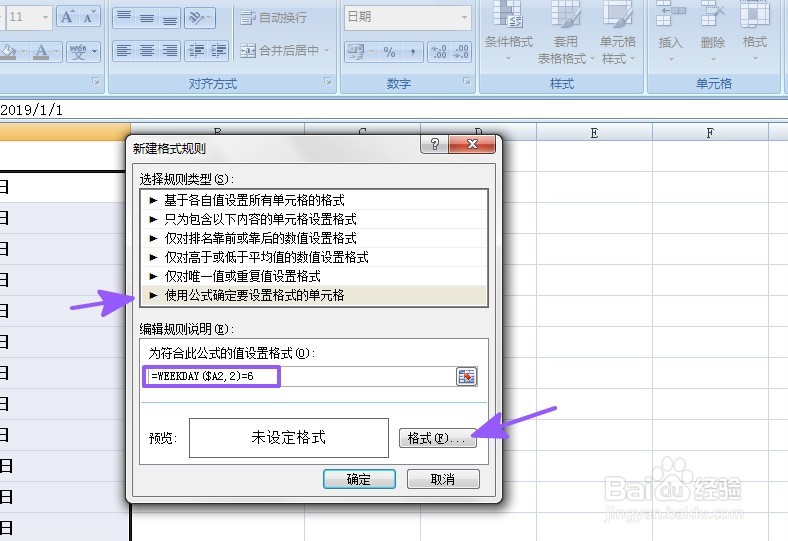The height and width of the screenshot is (541, 788).
Task: Open 对齐方式 alignment dialog launcher
Action: click(328, 81)
